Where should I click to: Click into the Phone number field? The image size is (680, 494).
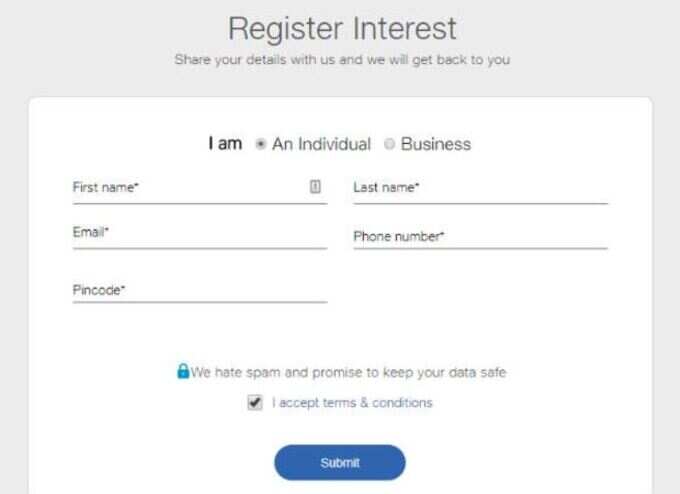coord(481,236)
